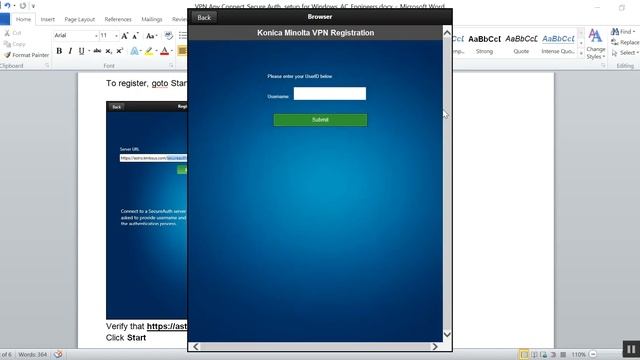Click Repeat icon in Quick Access Toolbar
This screenshot has width=640, height=360.
[23, 6]
